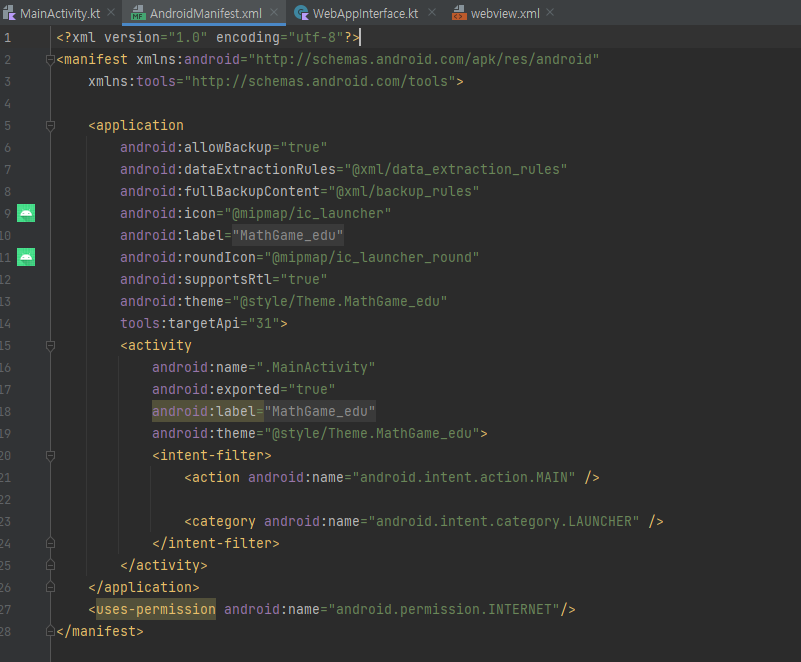Select the AndroidManifest.xml tab
Screen dimensions: 801x662
tap(205, 13)
